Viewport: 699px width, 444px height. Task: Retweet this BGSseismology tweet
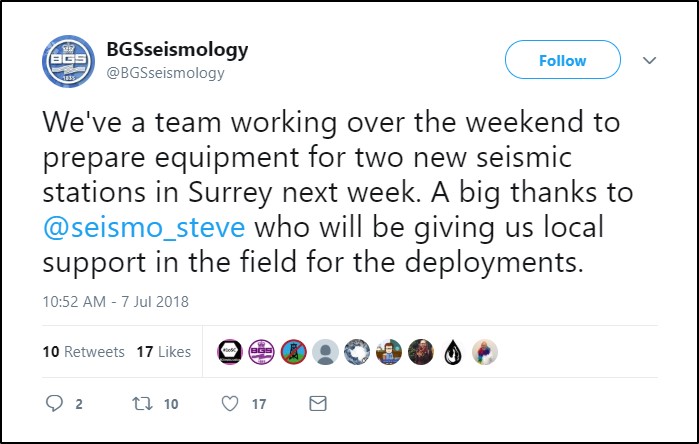[x=144, y=405]
